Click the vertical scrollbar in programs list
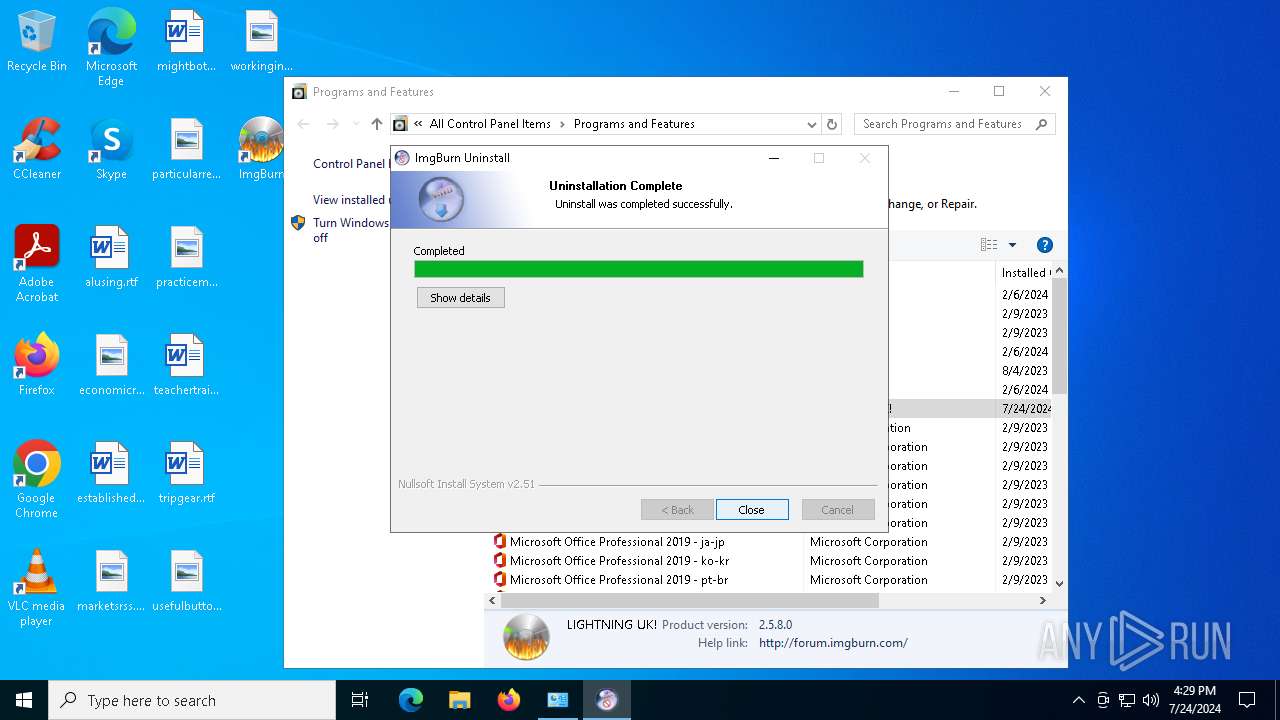This screenshot has height=720, width=1280. (x=1059, y=336)
